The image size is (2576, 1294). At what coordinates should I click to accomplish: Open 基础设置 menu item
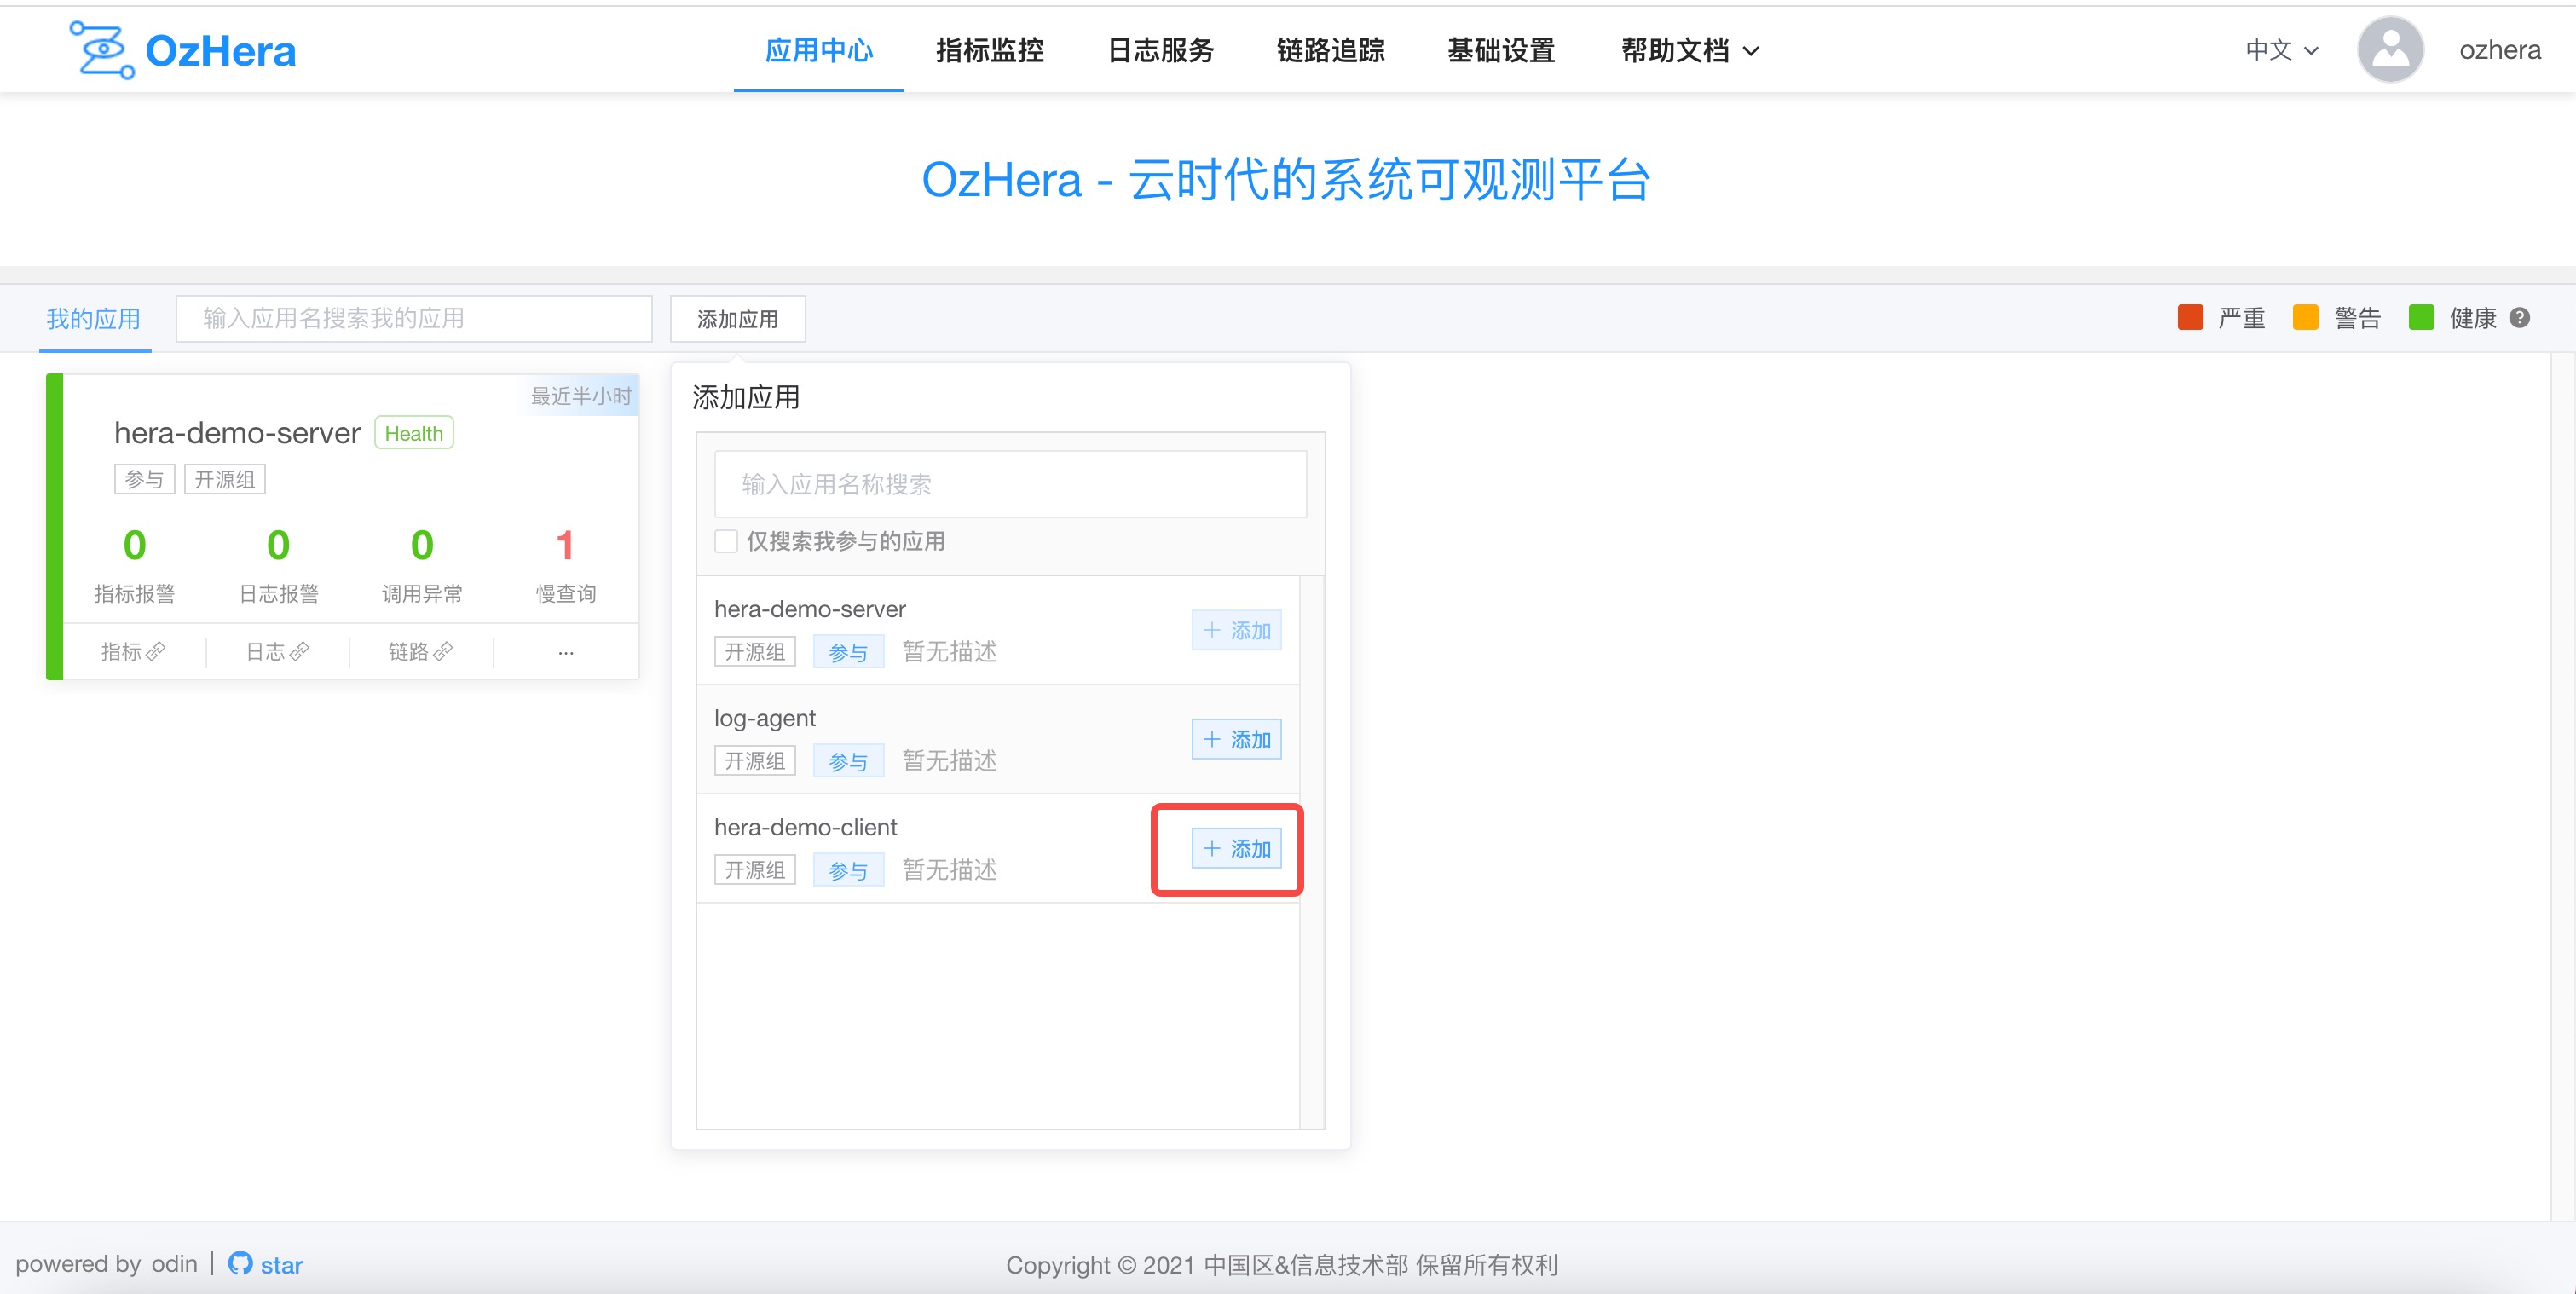pos(1501,50)
